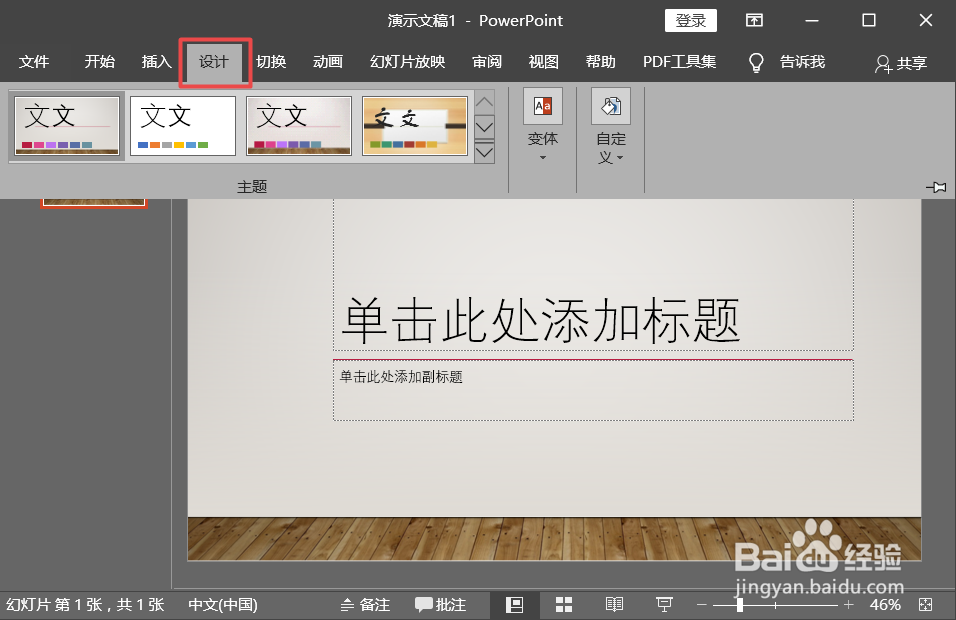The height and width of the screenshot is (620, 956).
Task: Toggle the 备注 notes pane
Action: pyautogui.click(x=365, y=605)
